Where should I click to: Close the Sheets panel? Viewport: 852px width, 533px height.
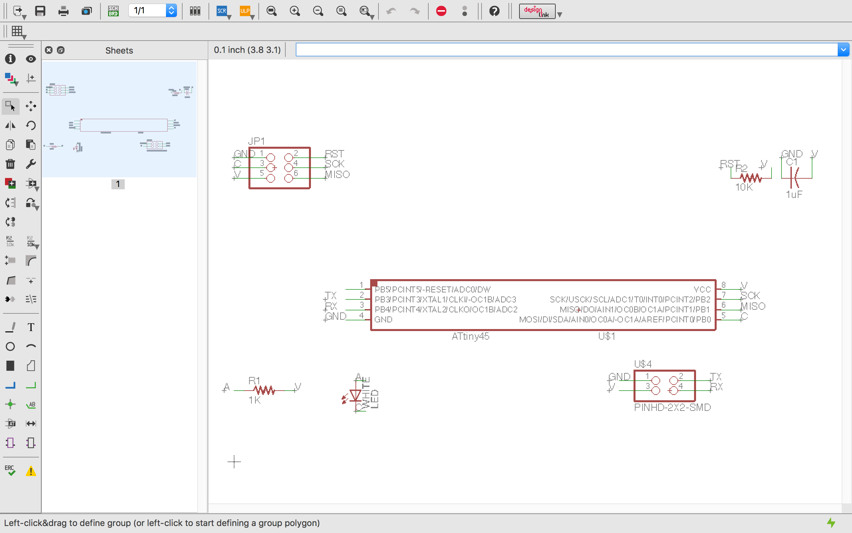coord(49,50)
